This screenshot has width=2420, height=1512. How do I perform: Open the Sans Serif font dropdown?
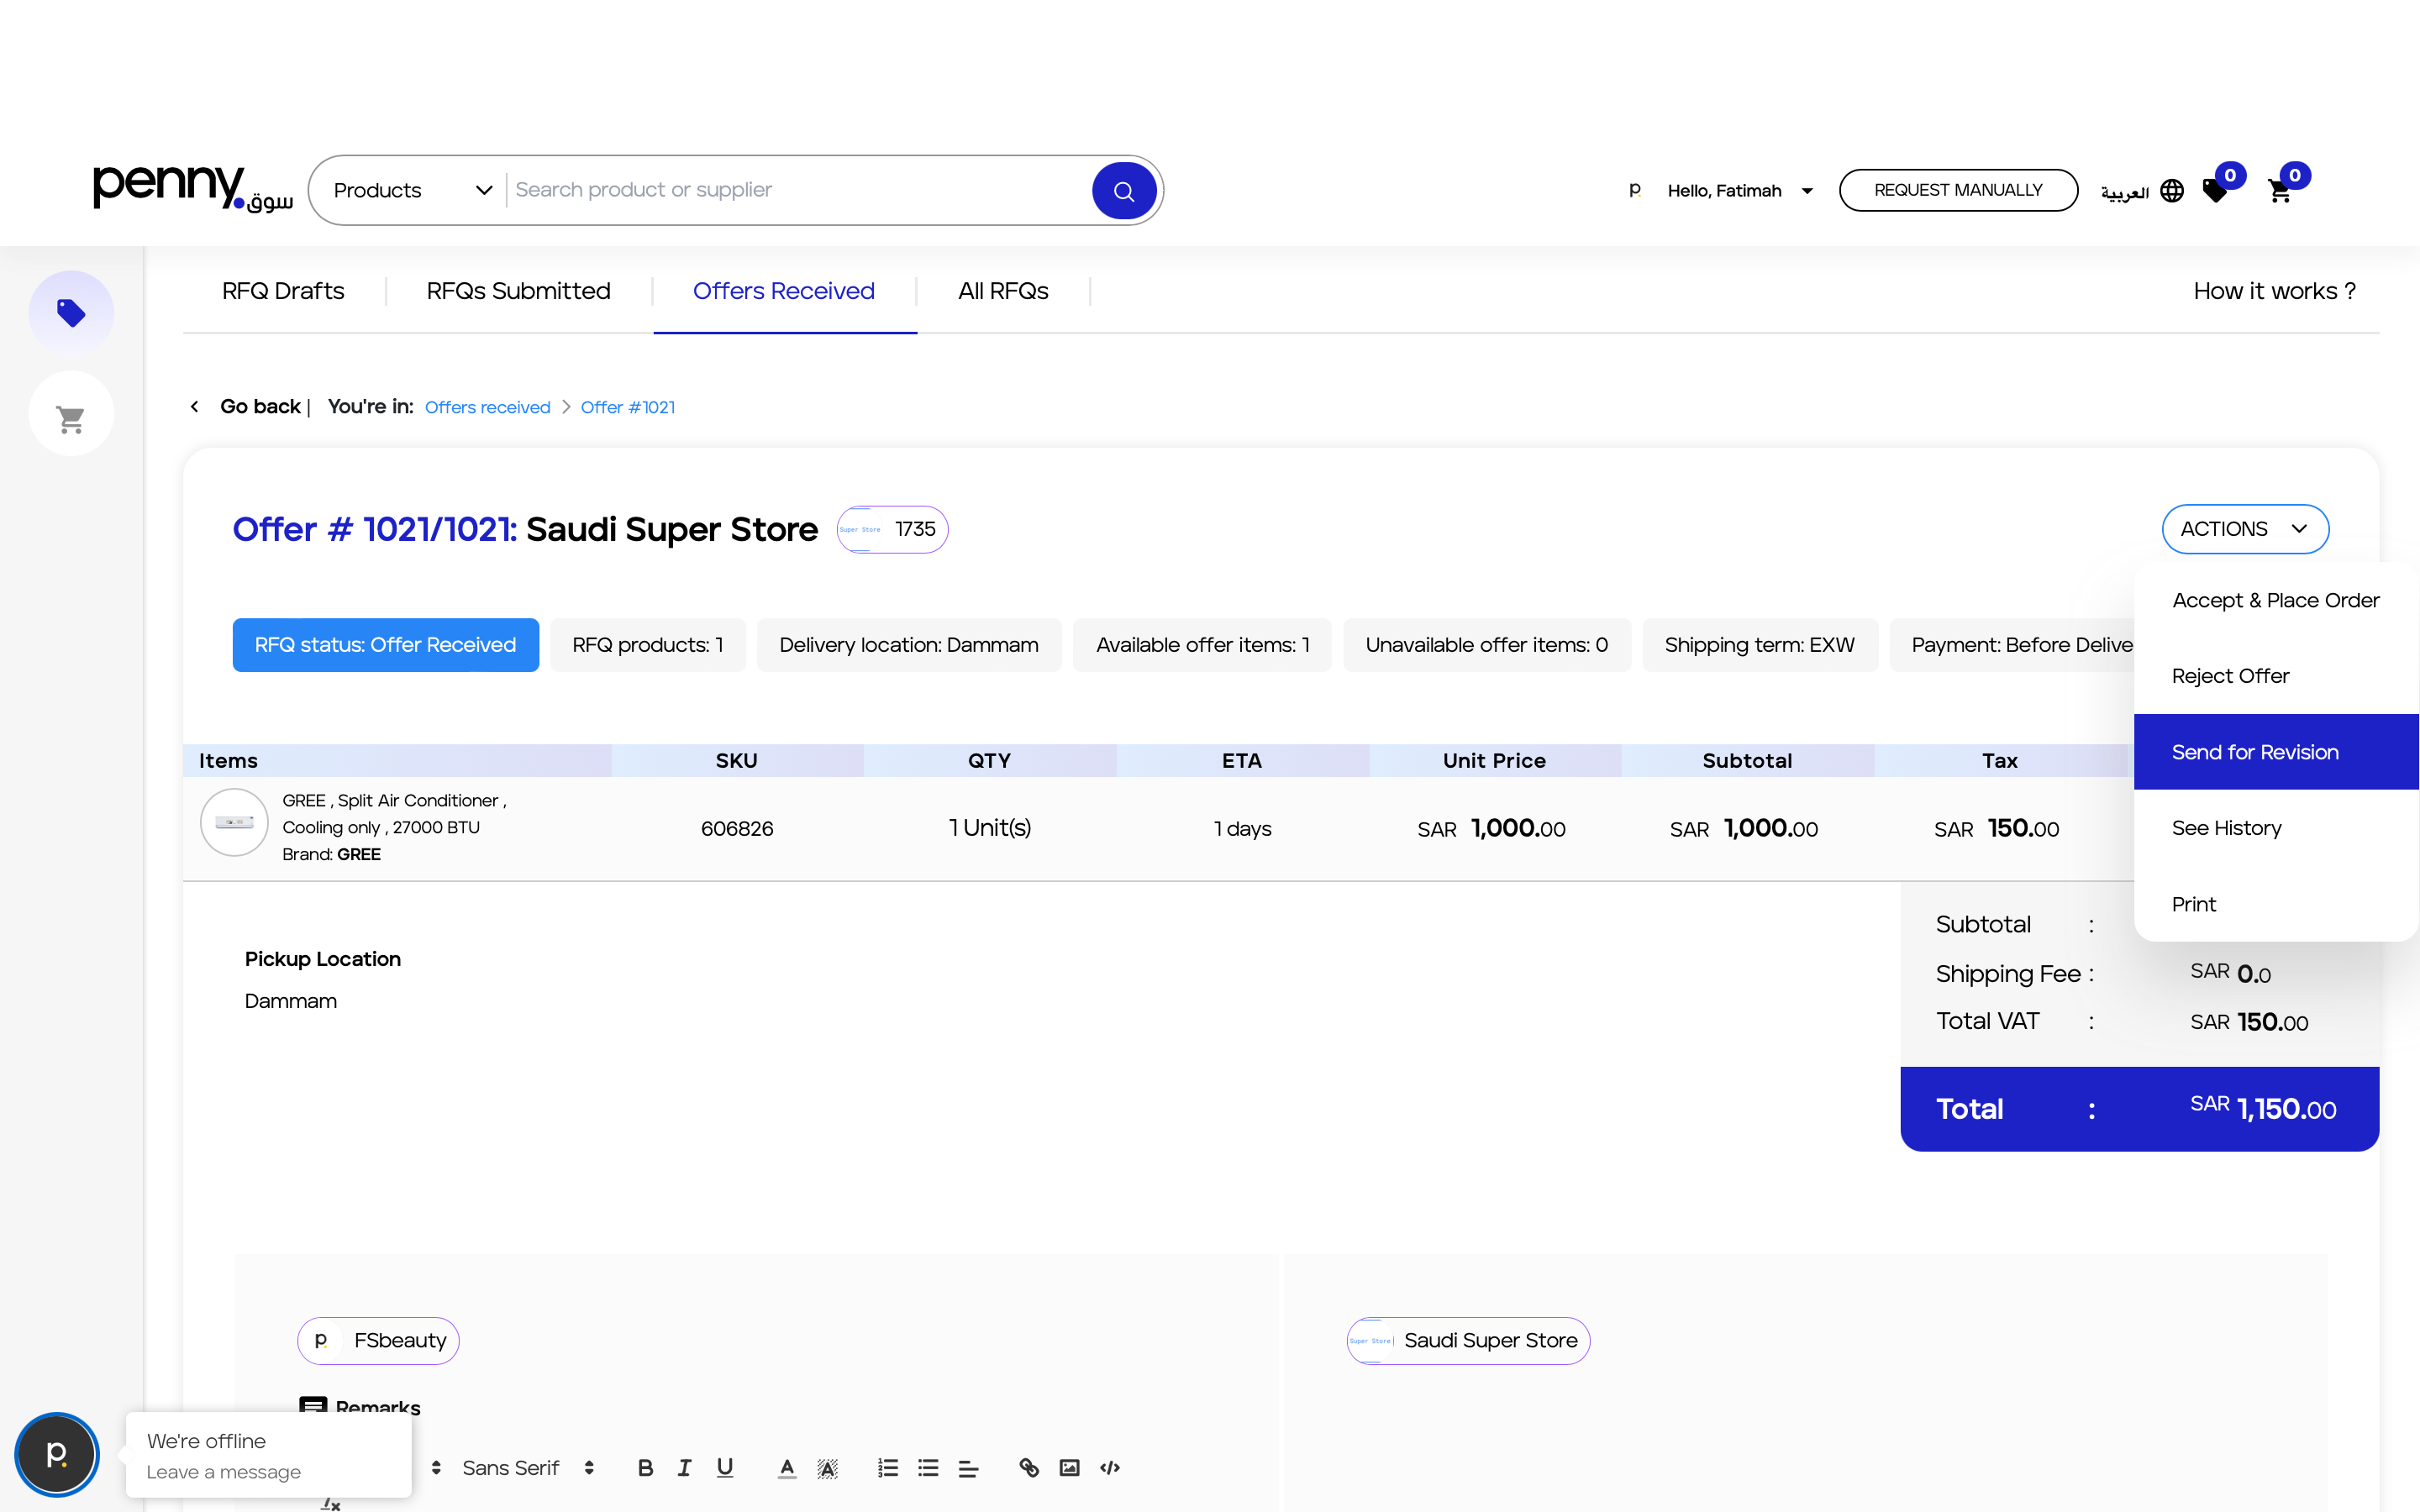528,1468
